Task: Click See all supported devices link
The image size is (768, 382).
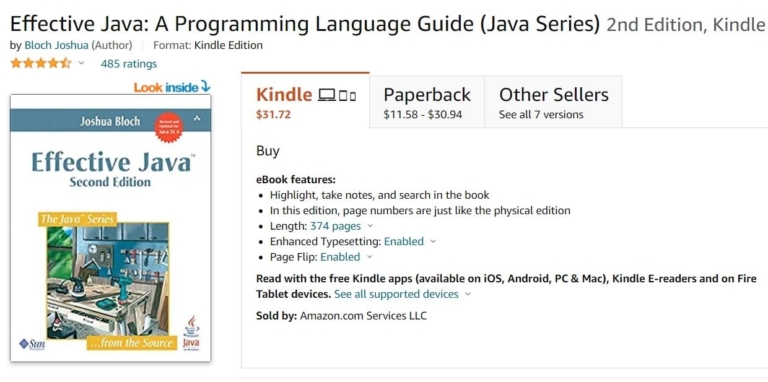Action: point(396,294)
